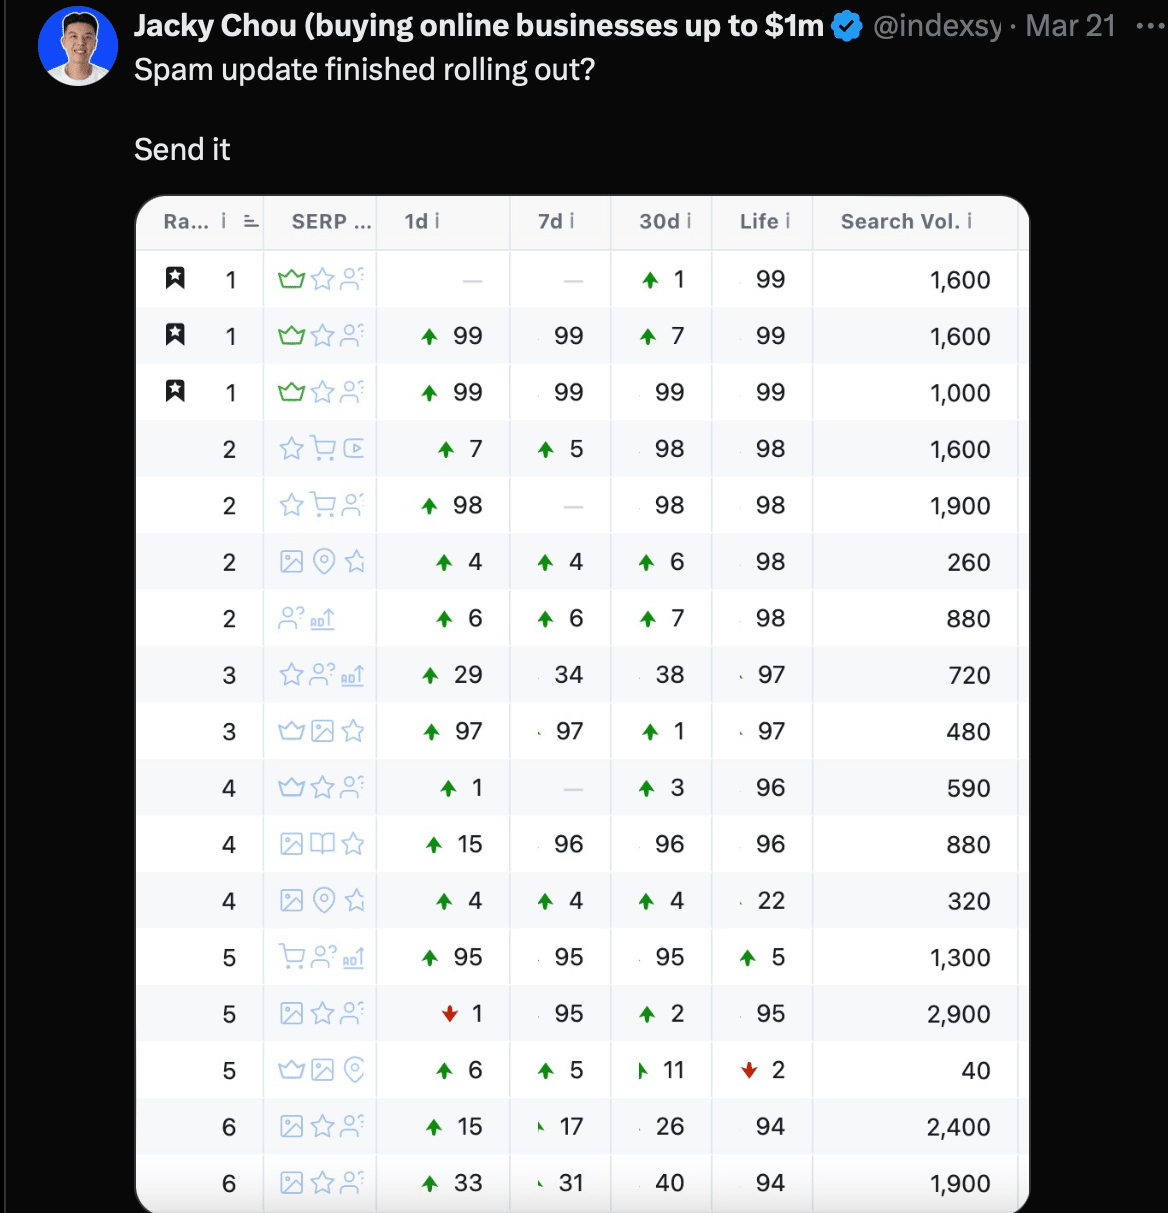Click the info icon beside 1d header
This screenshot has height=1213, width=1168.
point(436,221)
